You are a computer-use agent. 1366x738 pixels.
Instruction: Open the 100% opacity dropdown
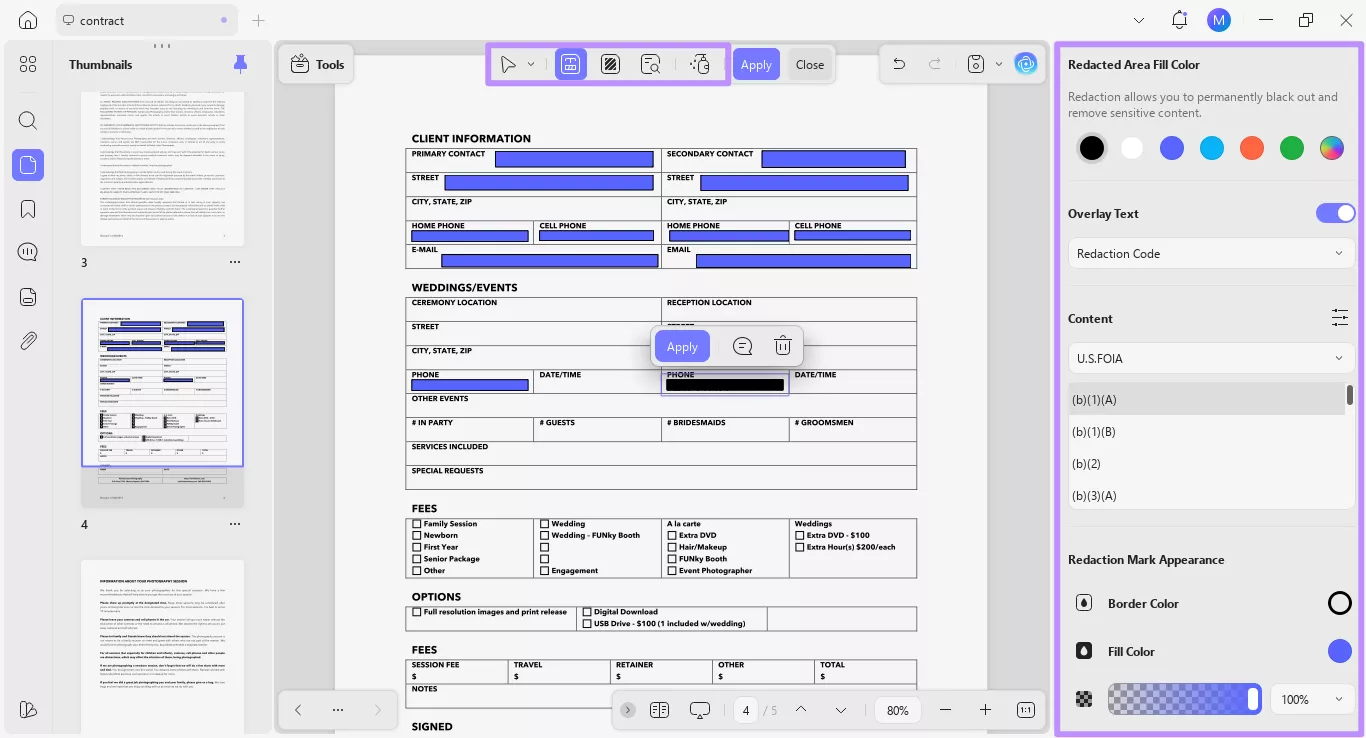click(1312, 699)
